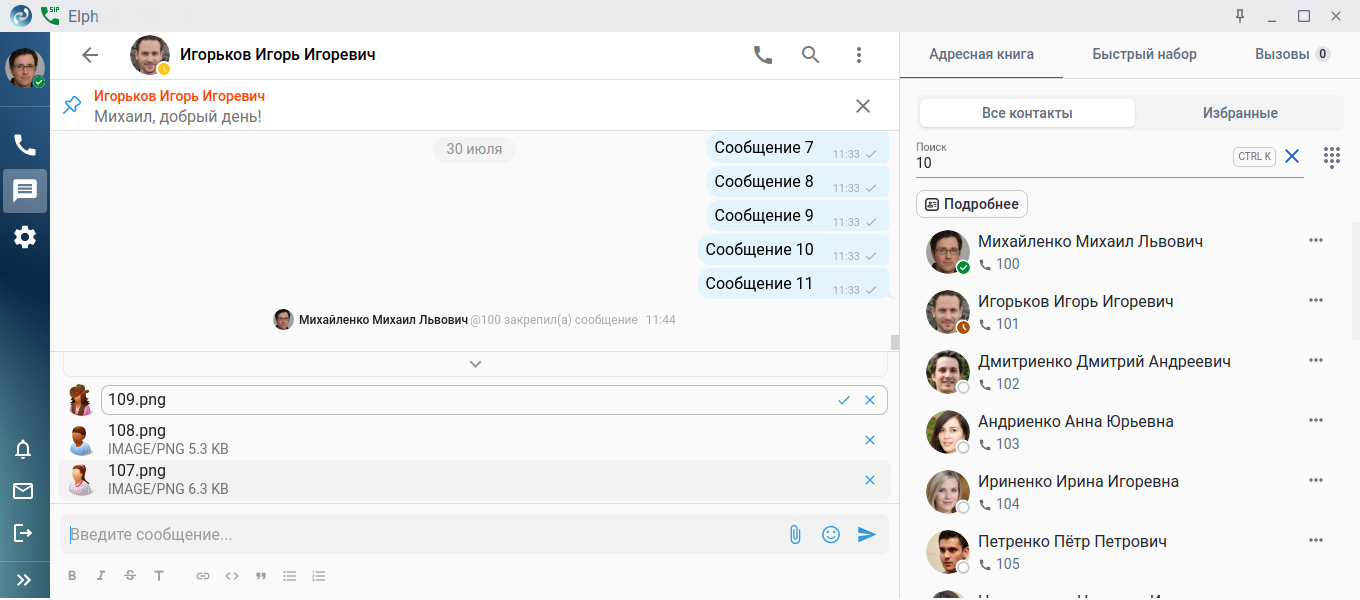Switch to the Адресная книга tab

(981, 54)
